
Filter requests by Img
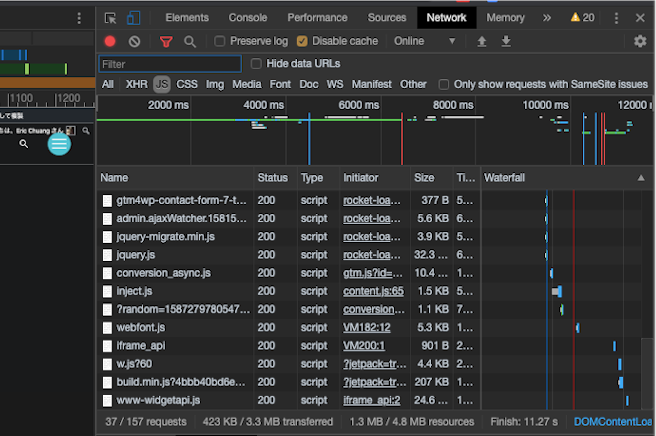pyautogui.click(x=215, y=85)
